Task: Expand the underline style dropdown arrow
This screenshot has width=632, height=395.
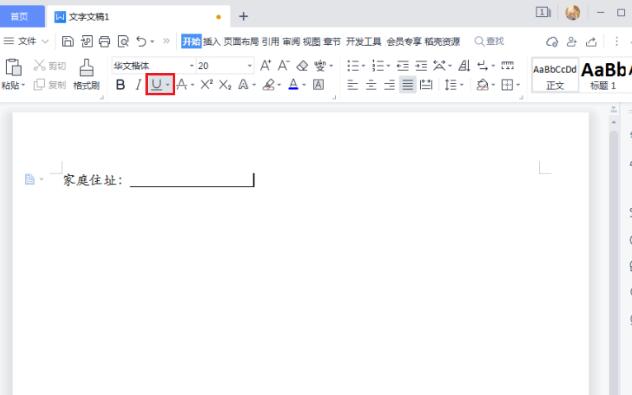Action: pyautogui.click(x=168, y=85)
